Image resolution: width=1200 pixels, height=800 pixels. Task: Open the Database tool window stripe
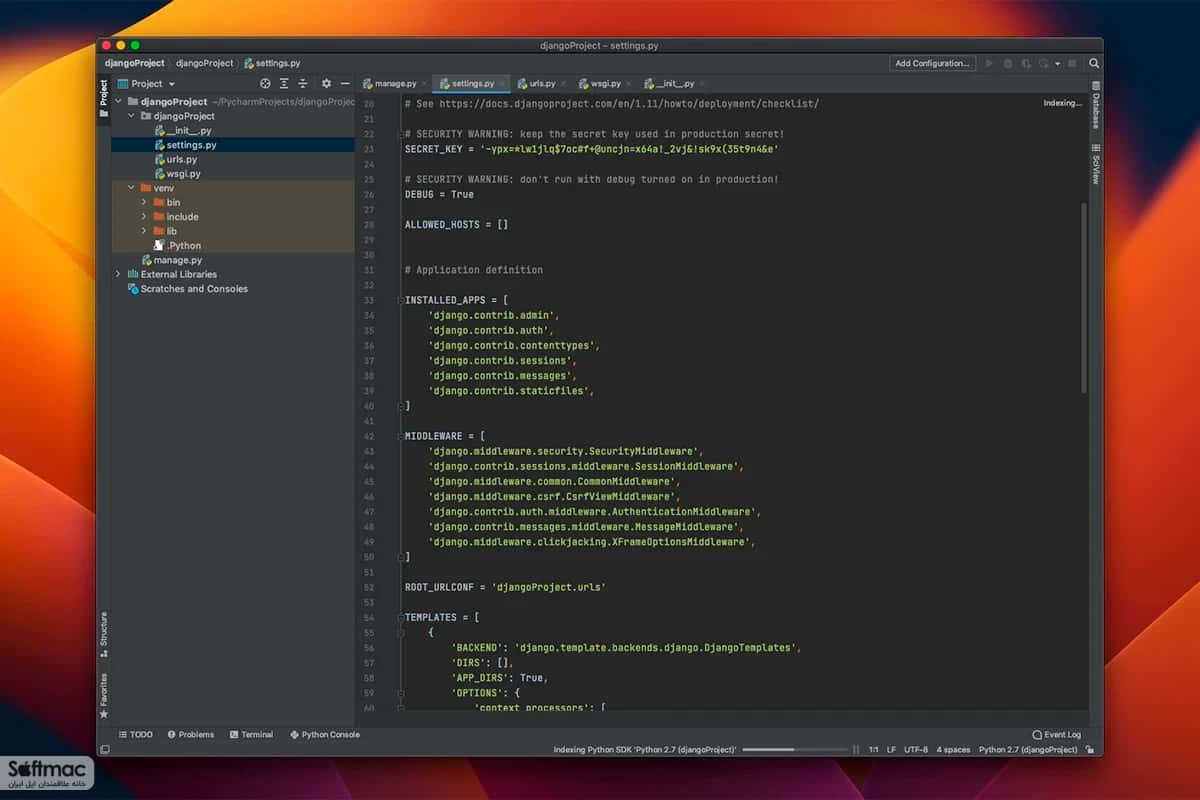[1096, 106]
